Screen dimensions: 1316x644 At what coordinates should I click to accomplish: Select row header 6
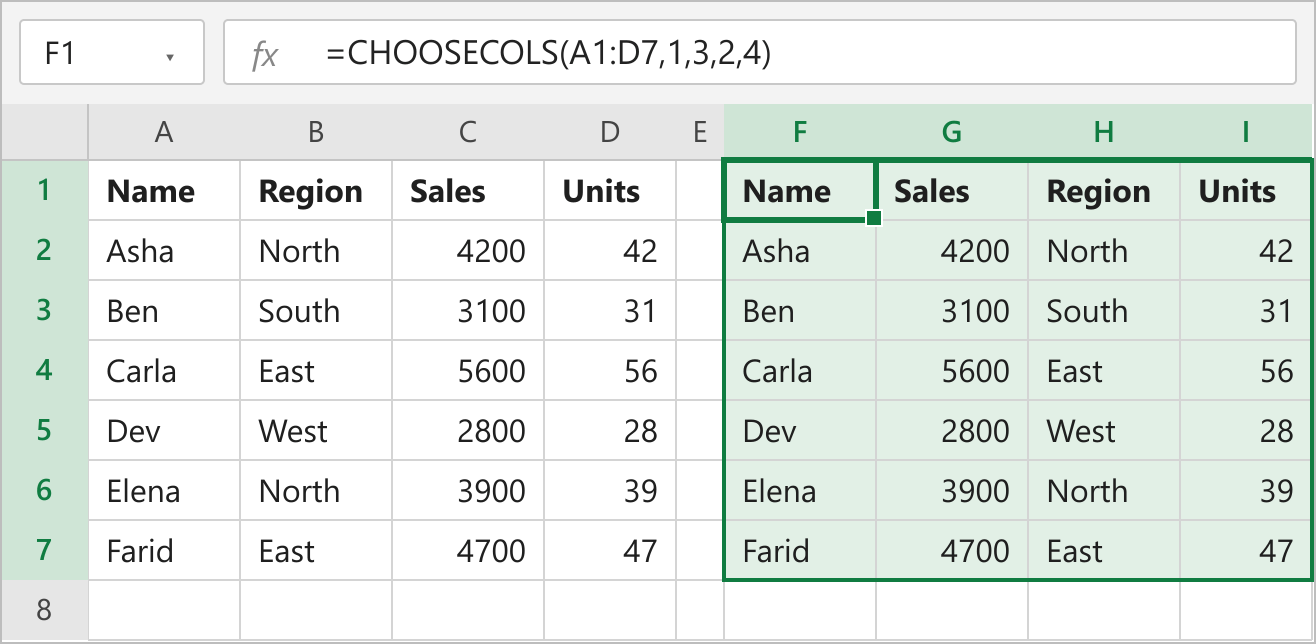pyautogui.click(x=44, y=490)
